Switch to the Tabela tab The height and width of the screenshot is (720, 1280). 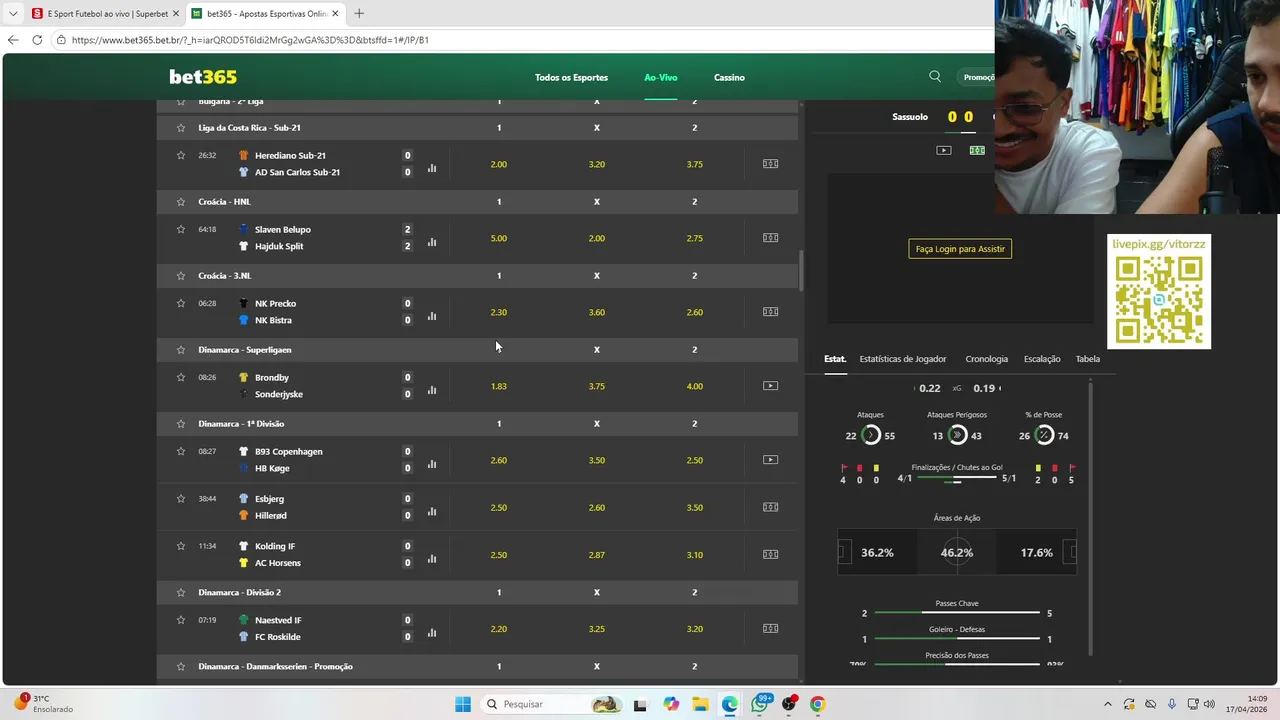(1088, 359)
